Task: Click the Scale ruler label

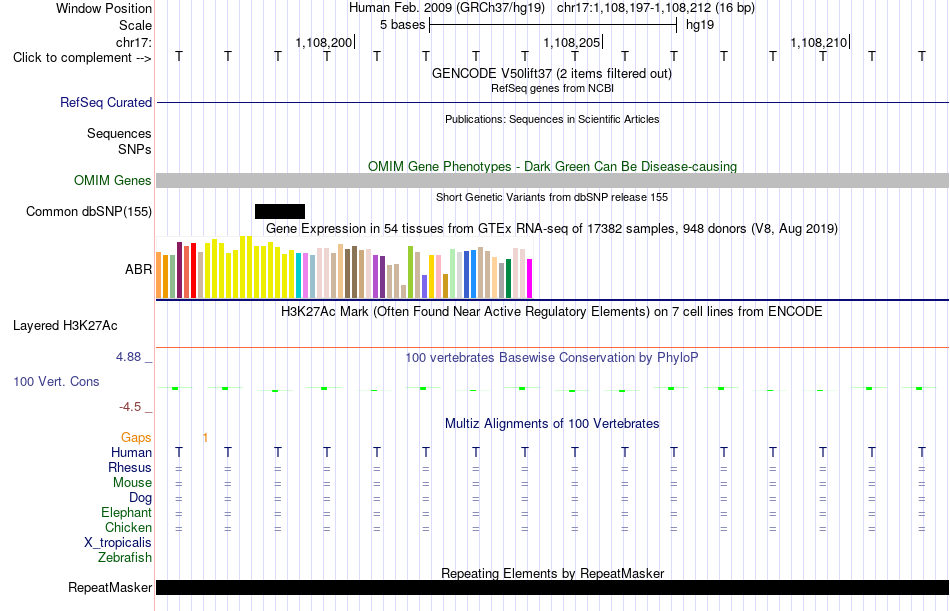Action: (x=135, y=25)
